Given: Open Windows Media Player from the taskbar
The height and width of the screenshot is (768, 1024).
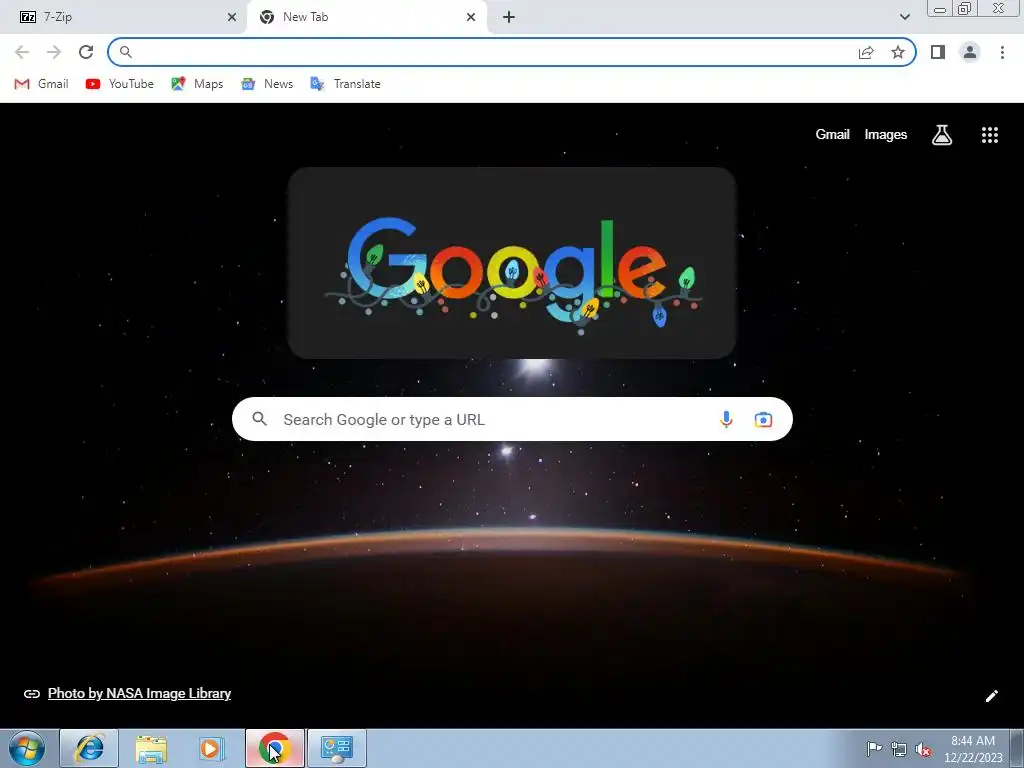Looking at the screenshot, I should coord(212,748).
